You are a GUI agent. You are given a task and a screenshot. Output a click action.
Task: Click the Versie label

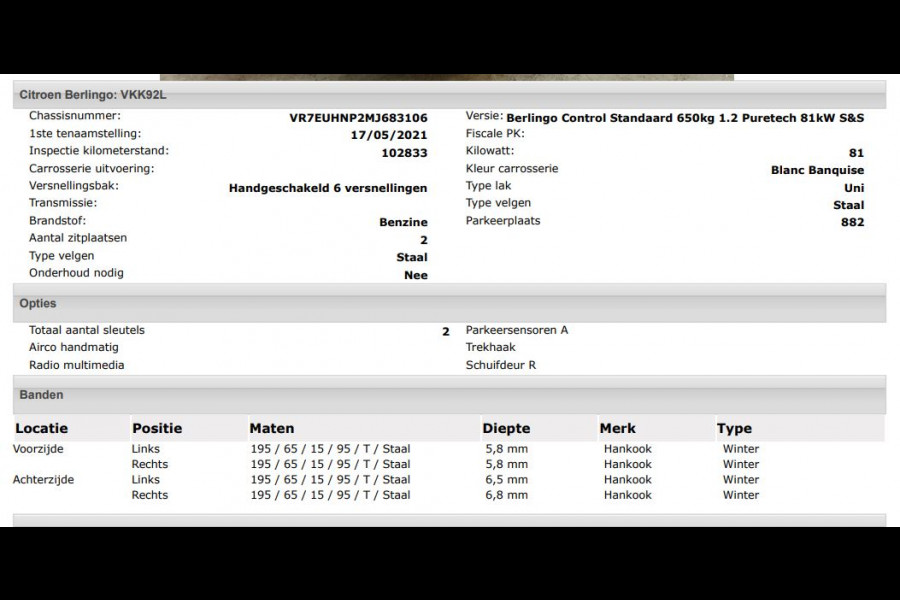point(484,115)
